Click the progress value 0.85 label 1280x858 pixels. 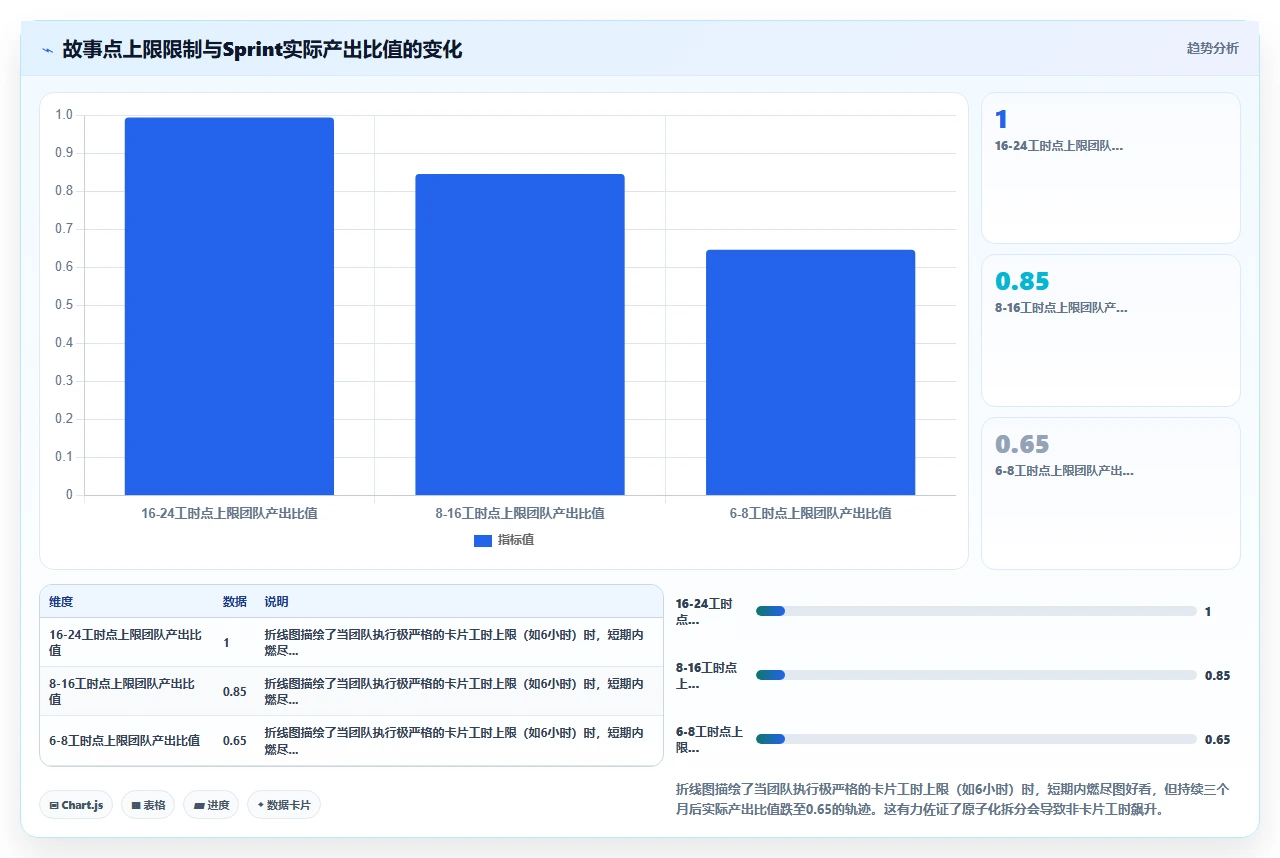[x=1218, y=675]
